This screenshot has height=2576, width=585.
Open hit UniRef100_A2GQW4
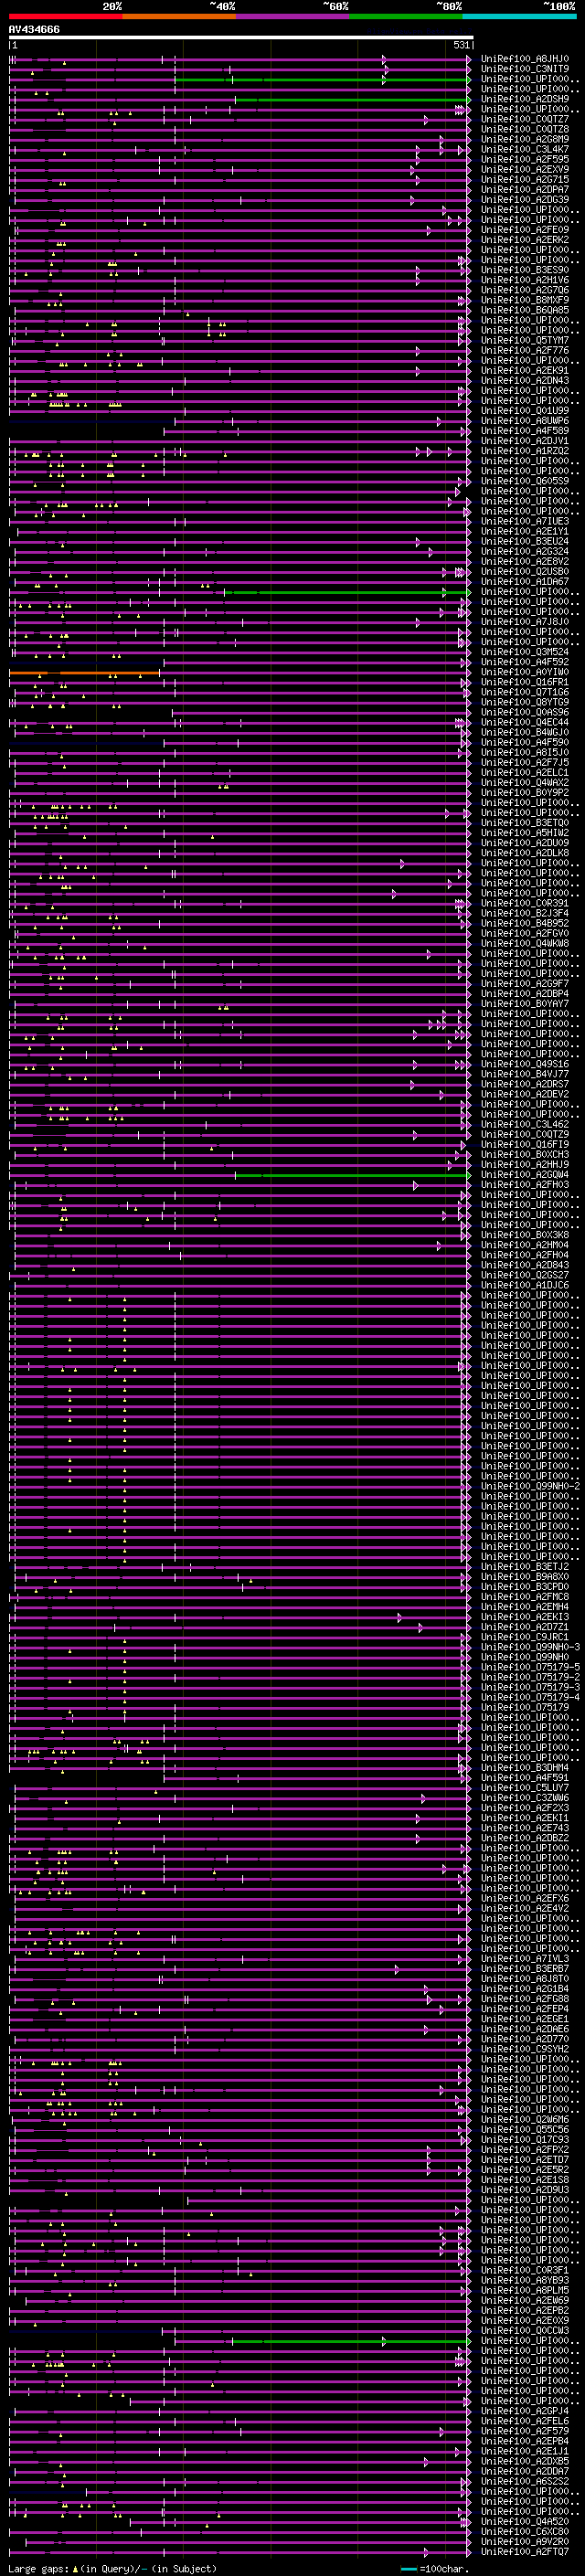pyautogui.click(x=525, y=1175)
